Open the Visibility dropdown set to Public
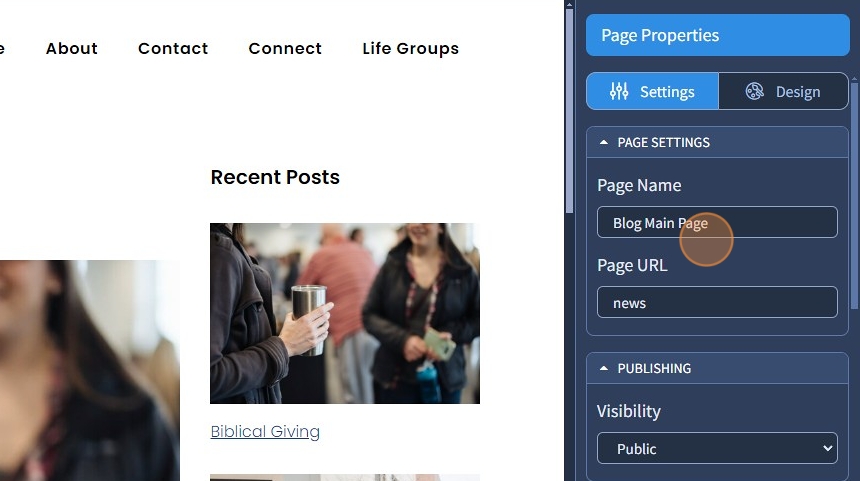The image size is (860, 481). pyautogui.click(x=717, y=448)
